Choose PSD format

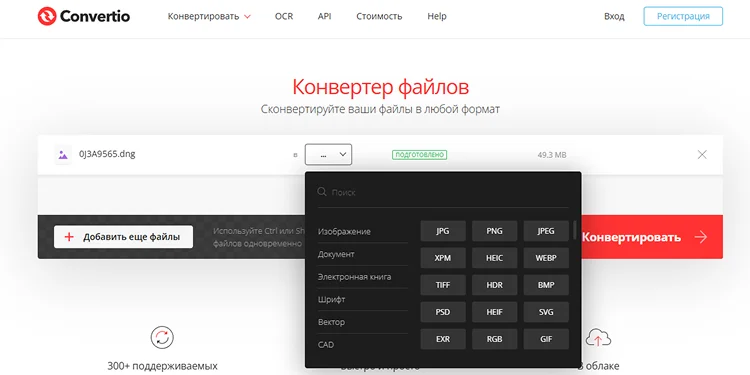(x=443, y=312)
